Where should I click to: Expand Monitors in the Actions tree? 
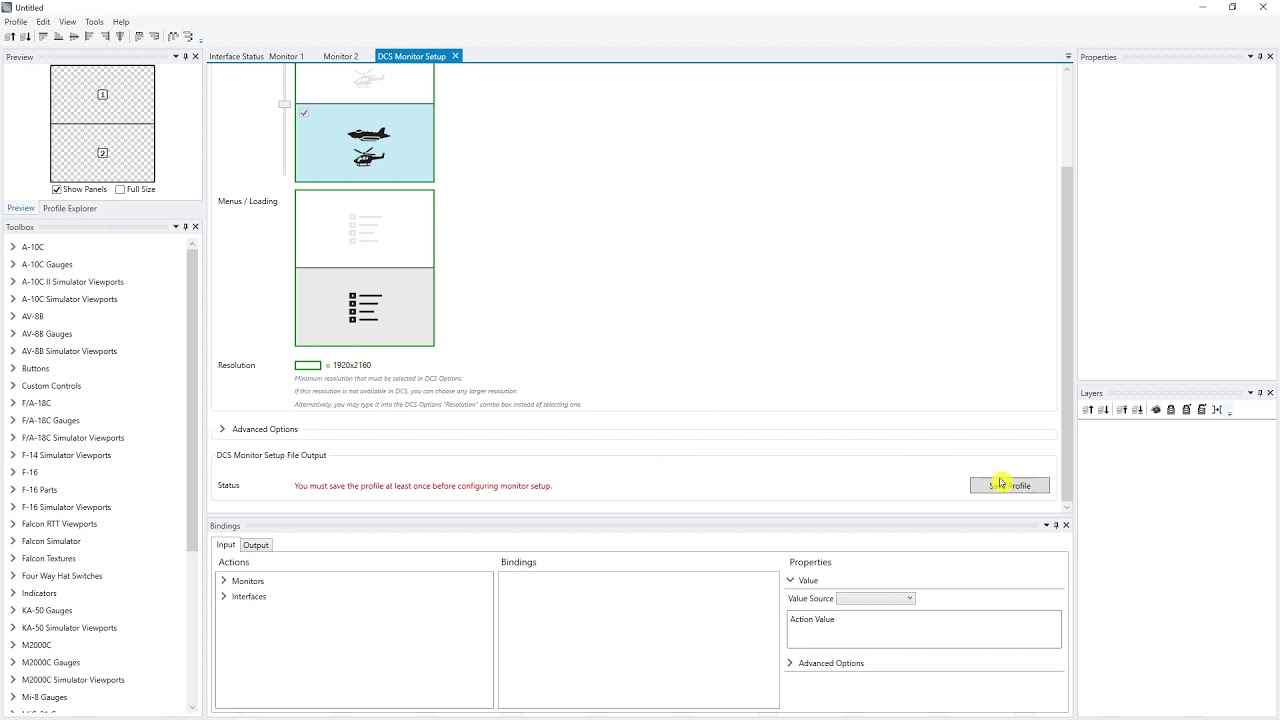[224, 581]
